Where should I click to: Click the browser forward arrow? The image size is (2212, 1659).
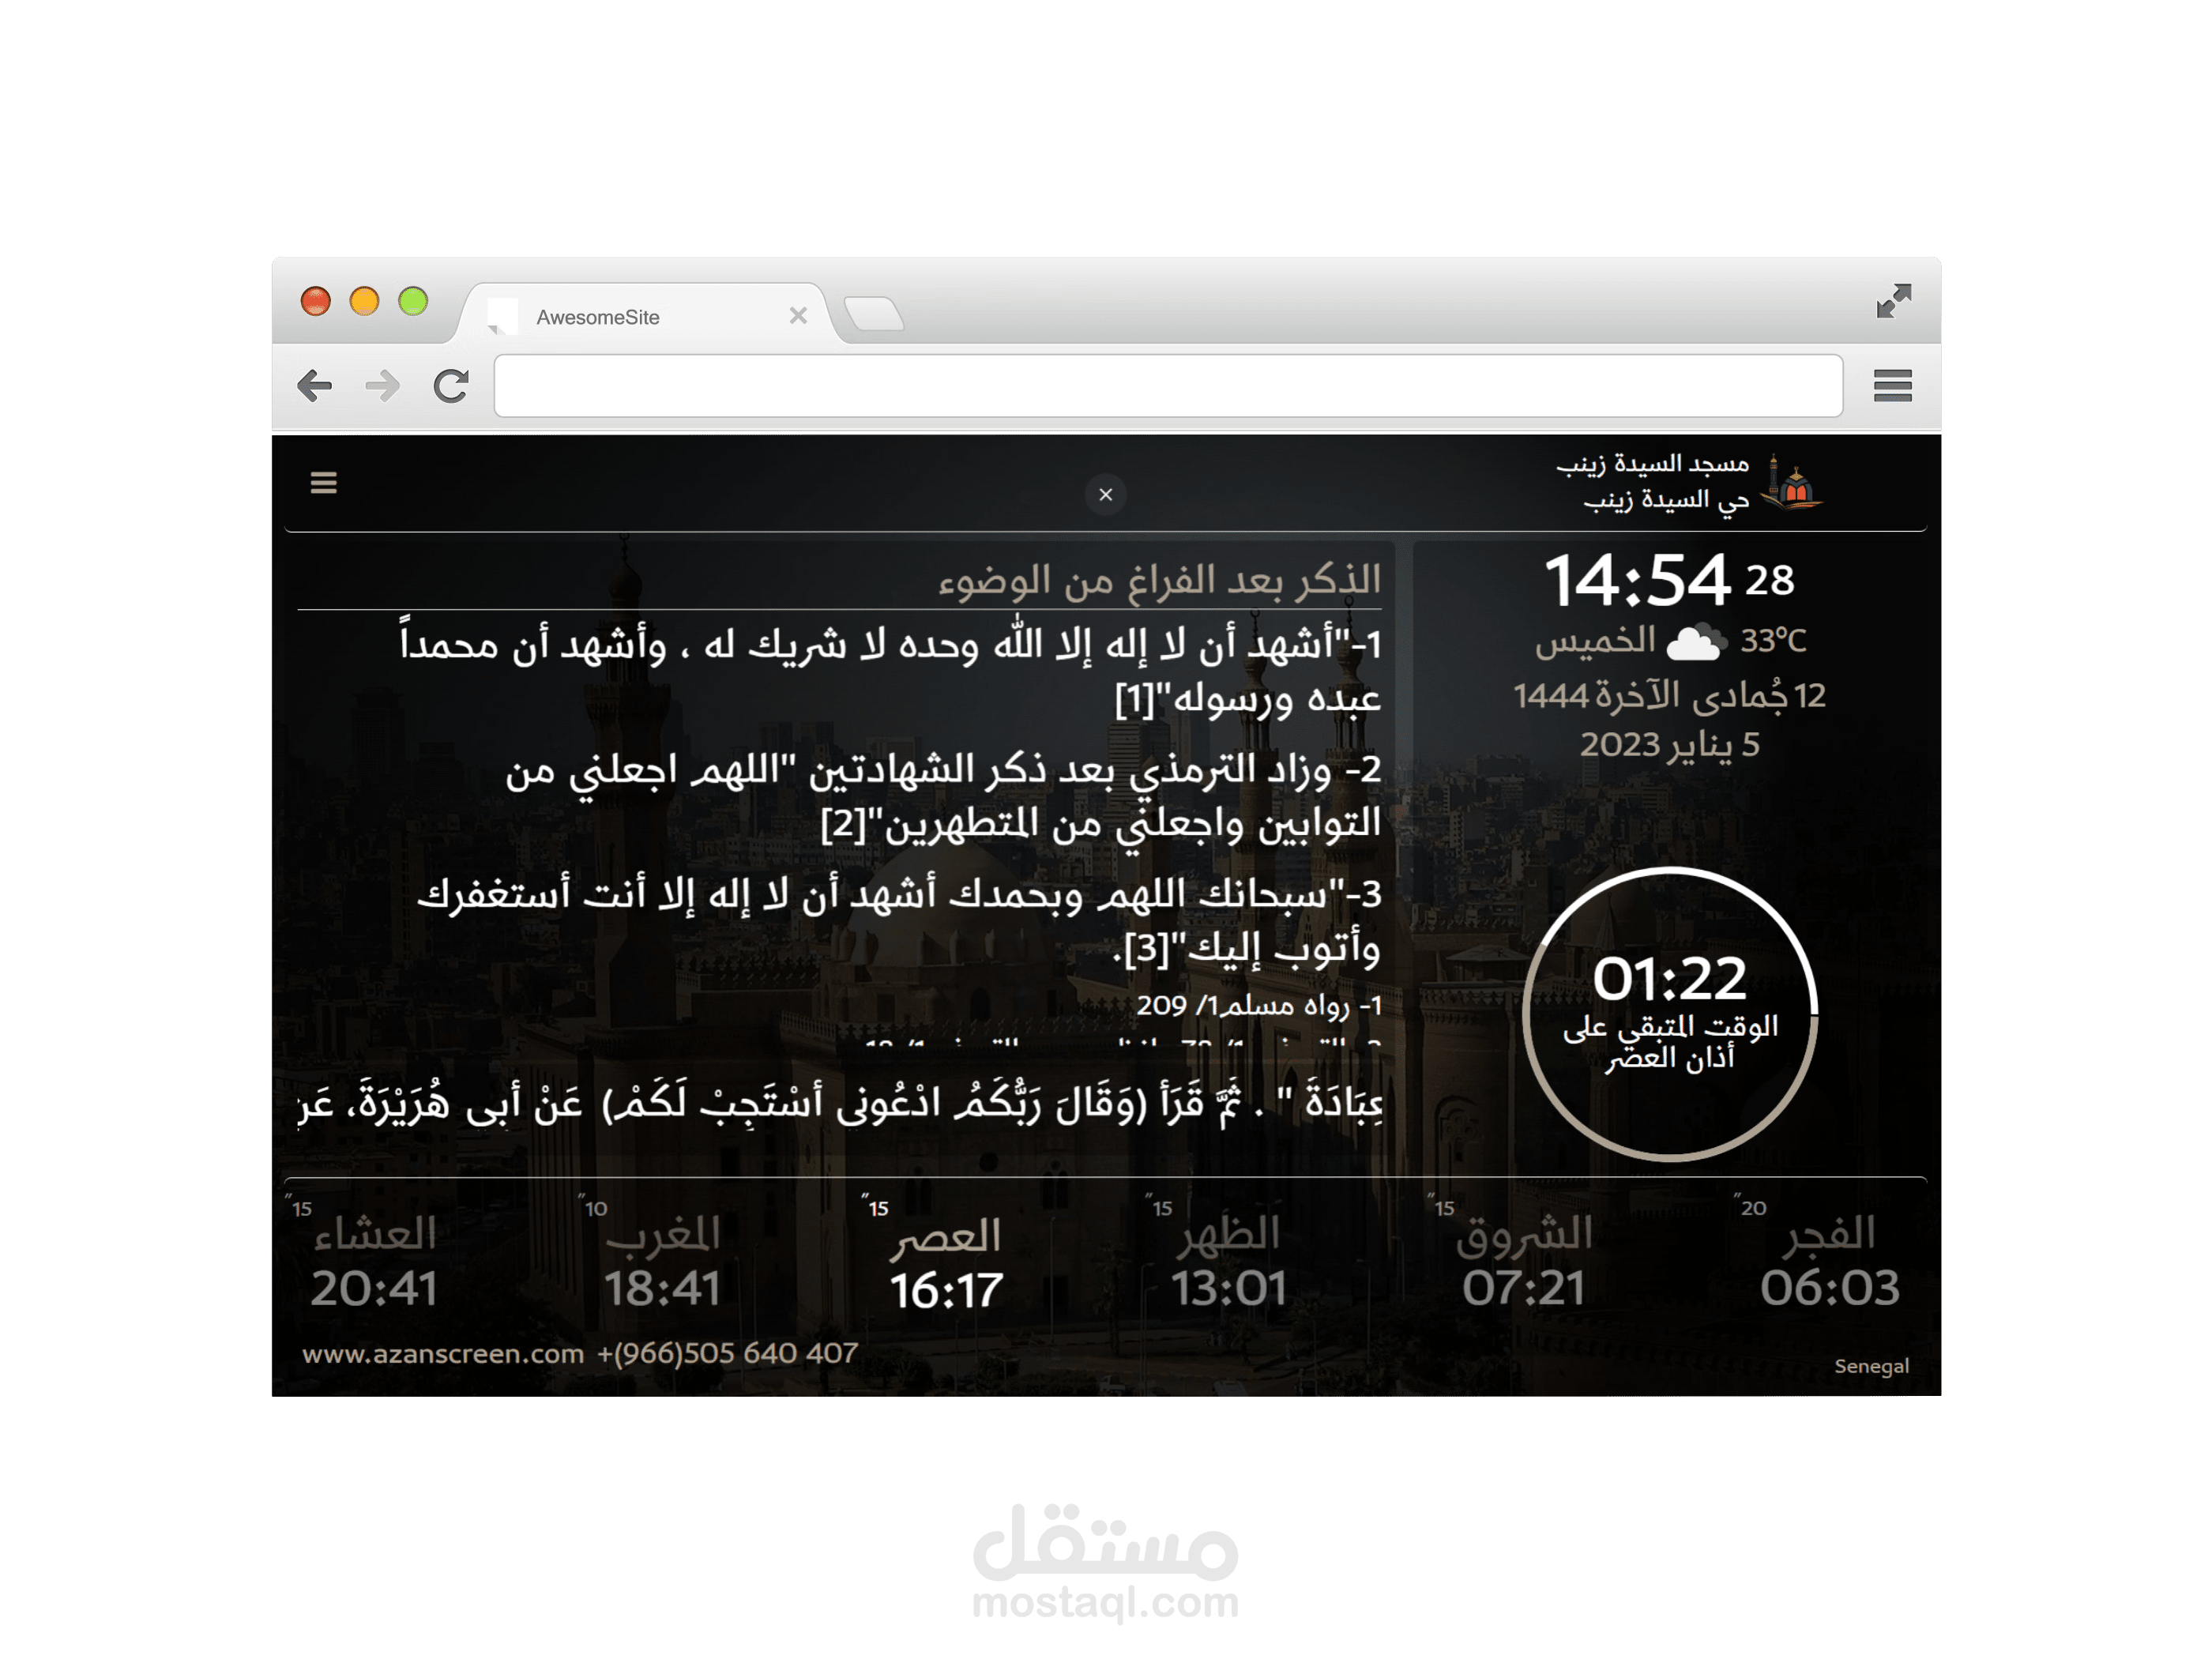(382, 385)
